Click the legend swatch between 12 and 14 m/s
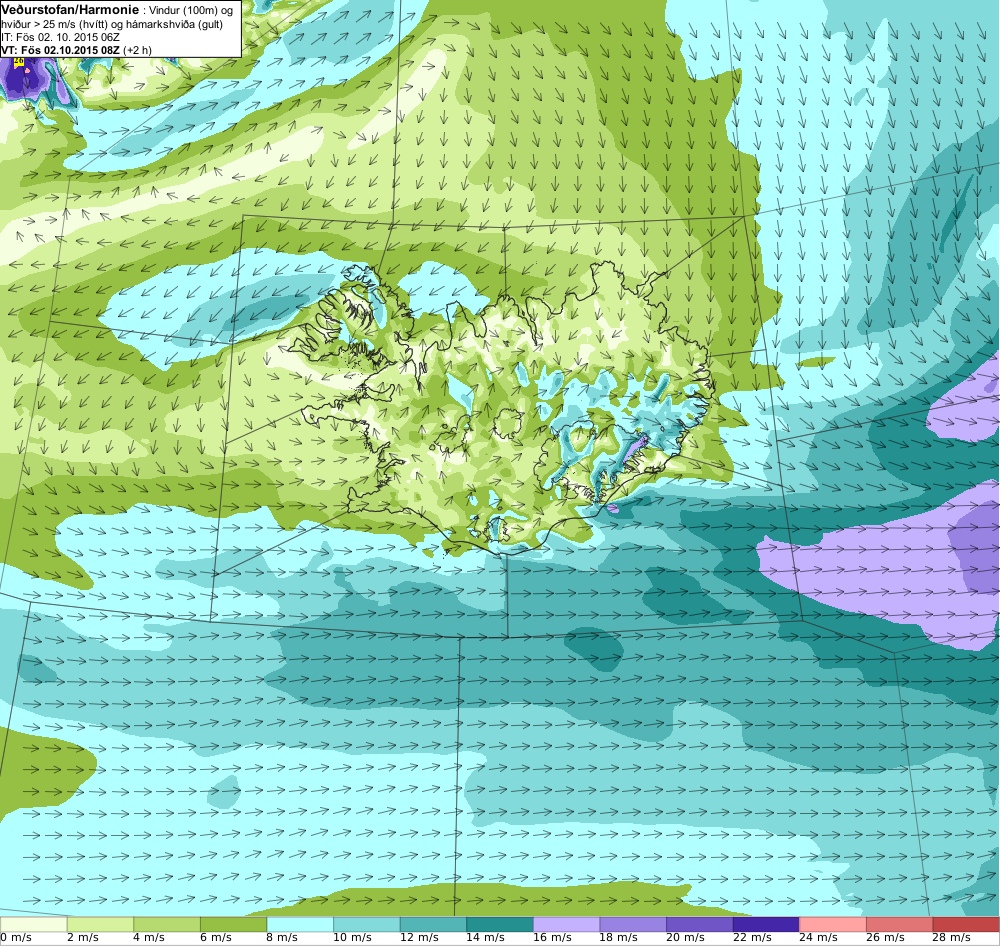The height and width of the screenshot is (946, 1000). [x=433, y=924]
